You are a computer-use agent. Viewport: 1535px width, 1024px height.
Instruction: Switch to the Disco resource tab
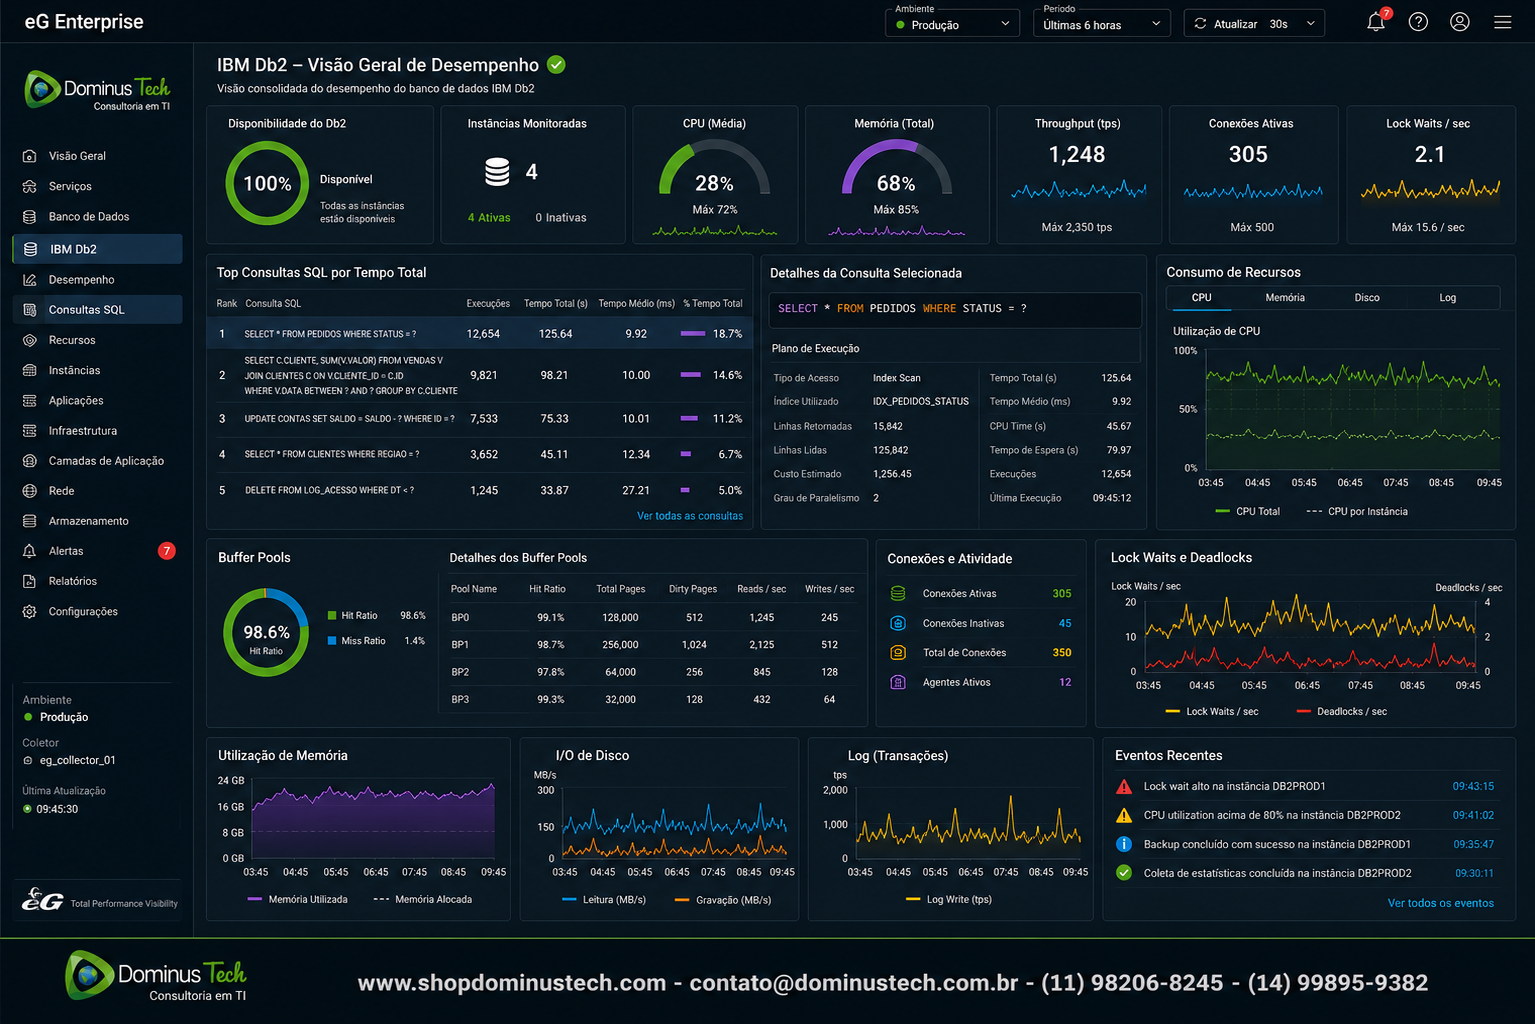coord(1367,298)
